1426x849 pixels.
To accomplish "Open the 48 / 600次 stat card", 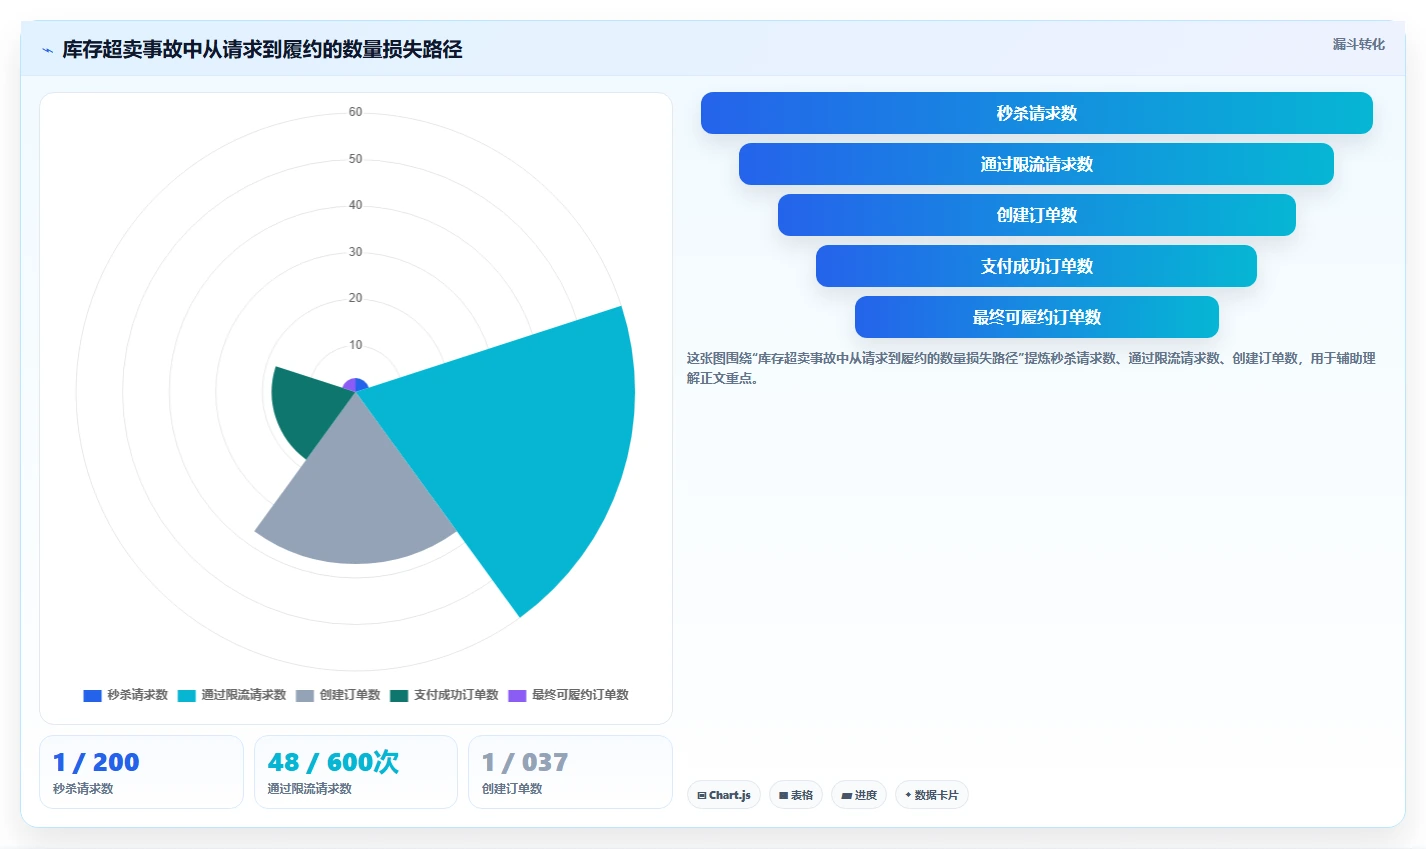I will 356,772.
